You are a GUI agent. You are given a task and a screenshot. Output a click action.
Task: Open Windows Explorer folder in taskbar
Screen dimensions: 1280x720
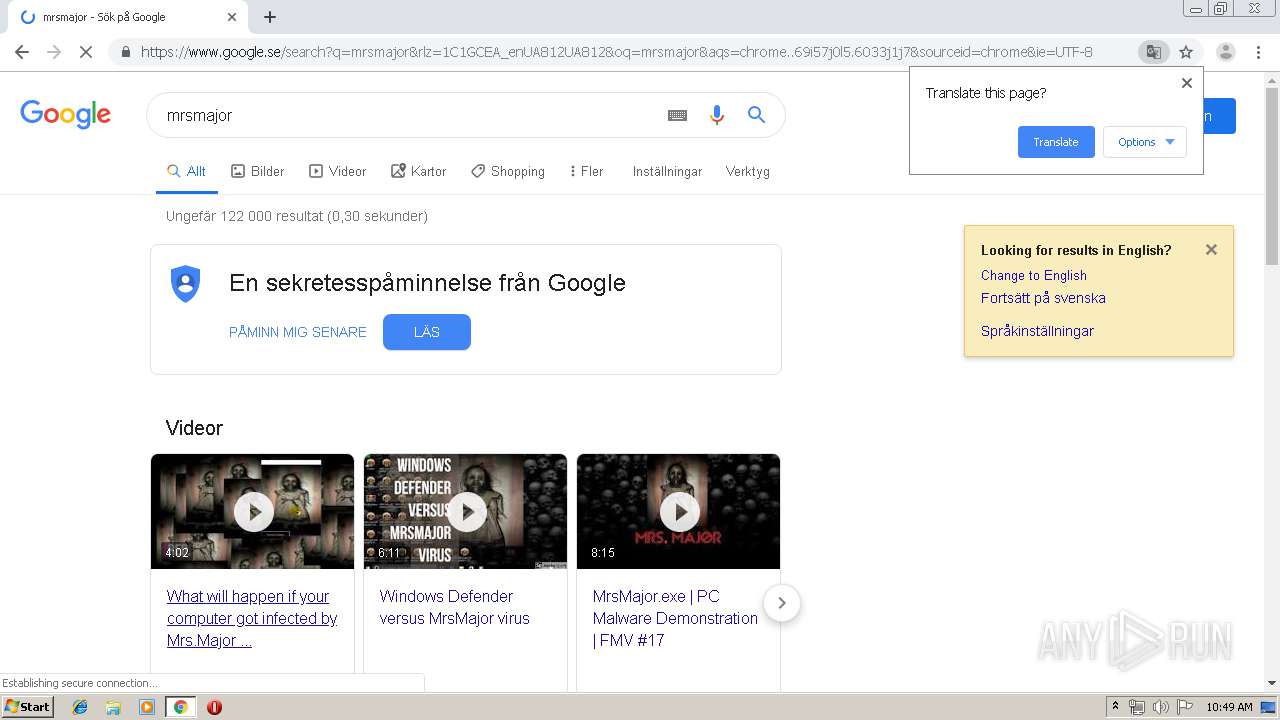pos(113,707)
